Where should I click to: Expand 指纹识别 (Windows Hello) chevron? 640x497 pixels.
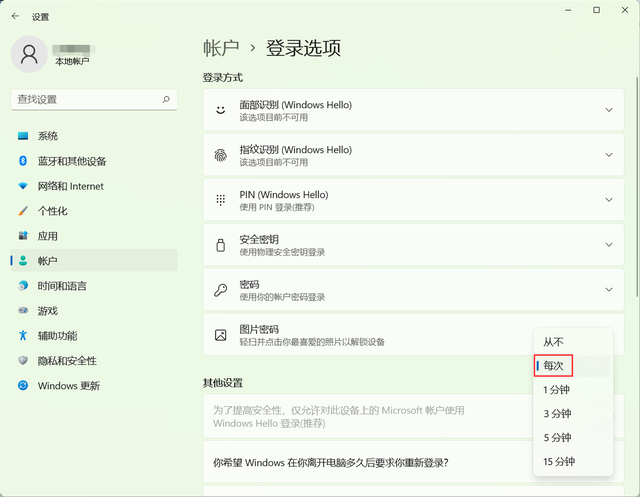[609, 155]
